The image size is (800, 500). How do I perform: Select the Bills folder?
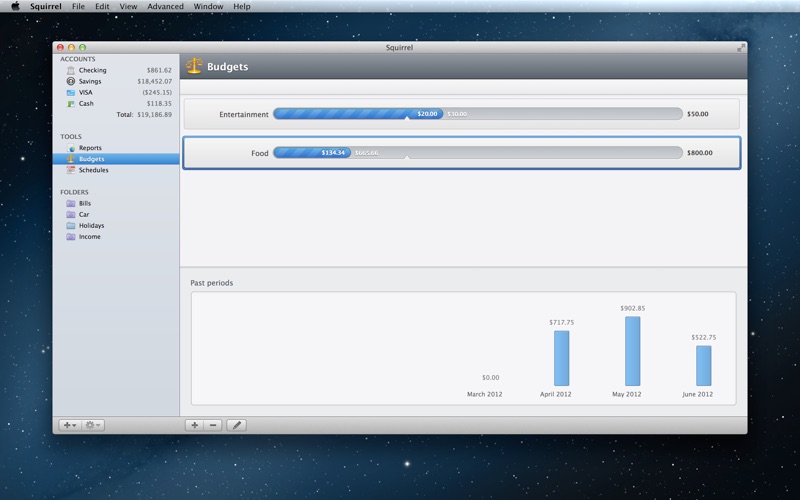point(85,203)
